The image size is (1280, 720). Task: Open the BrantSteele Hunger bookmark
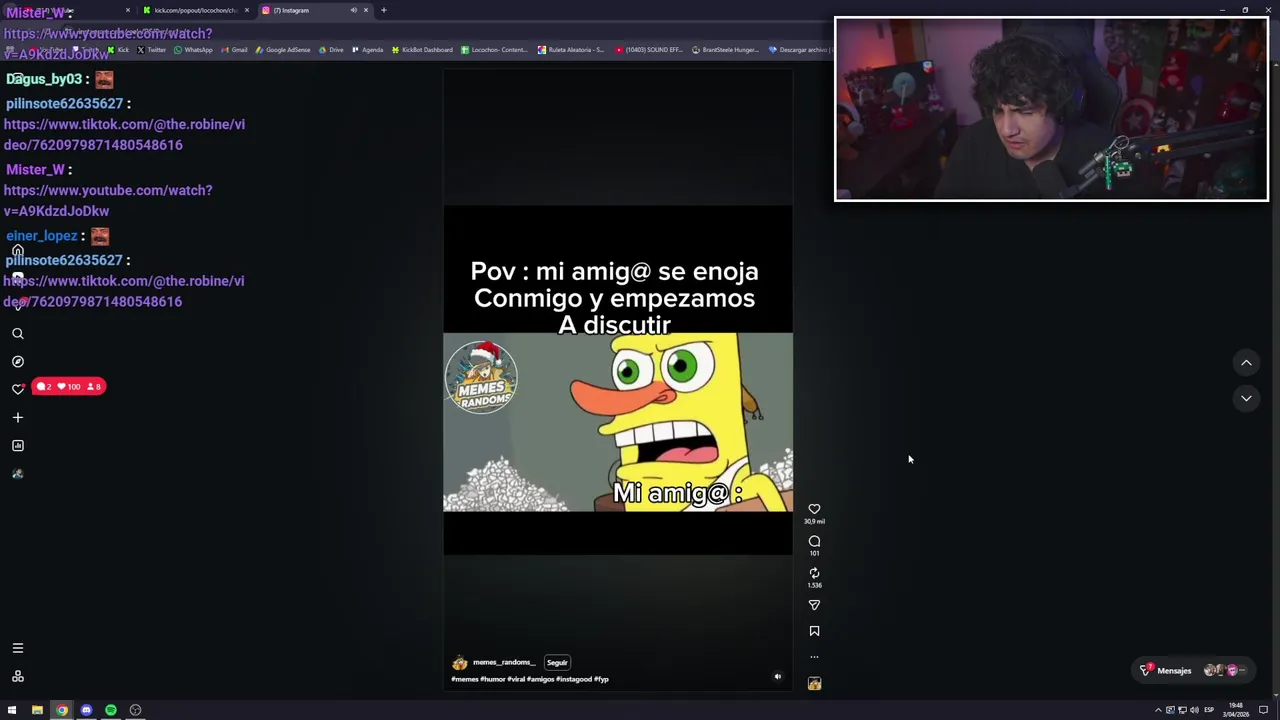click(726, 50)
